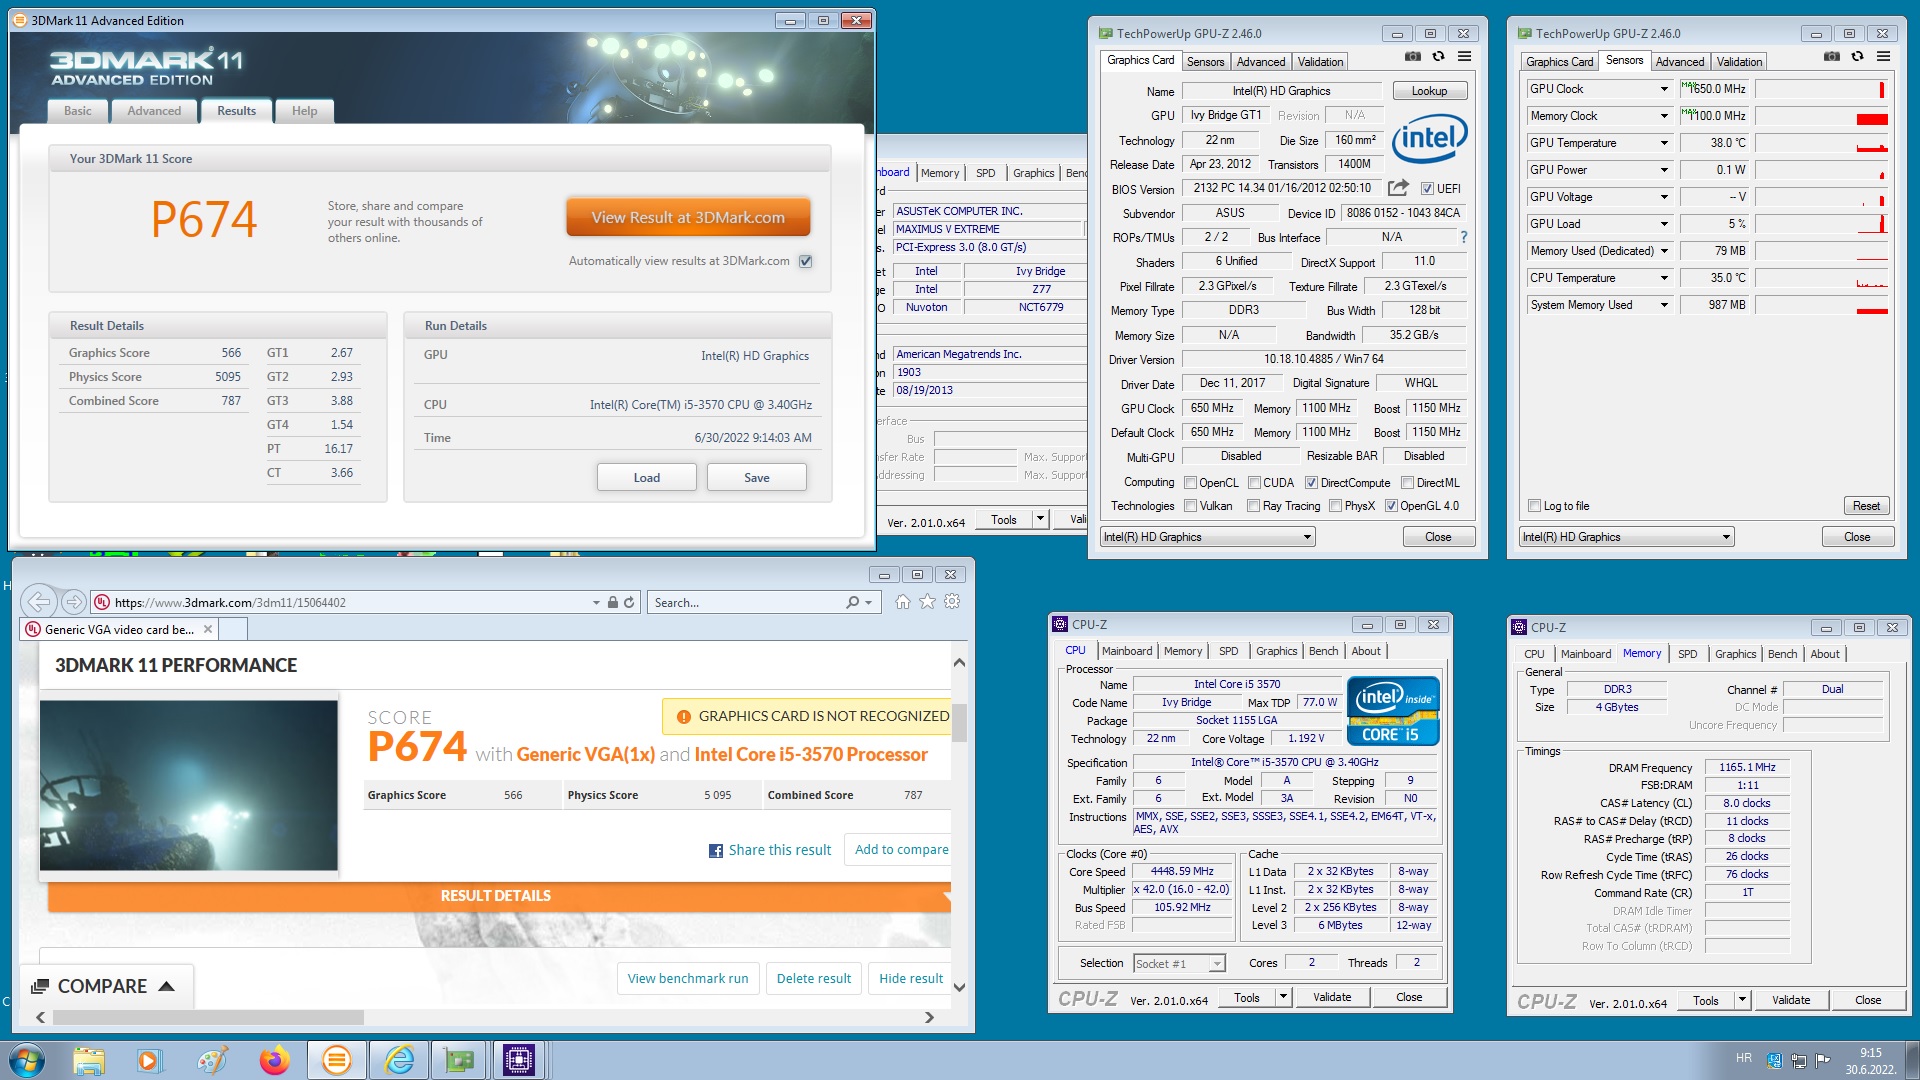Take a screenshot in the GPU-Z Graphics Card window
This screenshot has height=1080, width=1920.
(1412, 56)
